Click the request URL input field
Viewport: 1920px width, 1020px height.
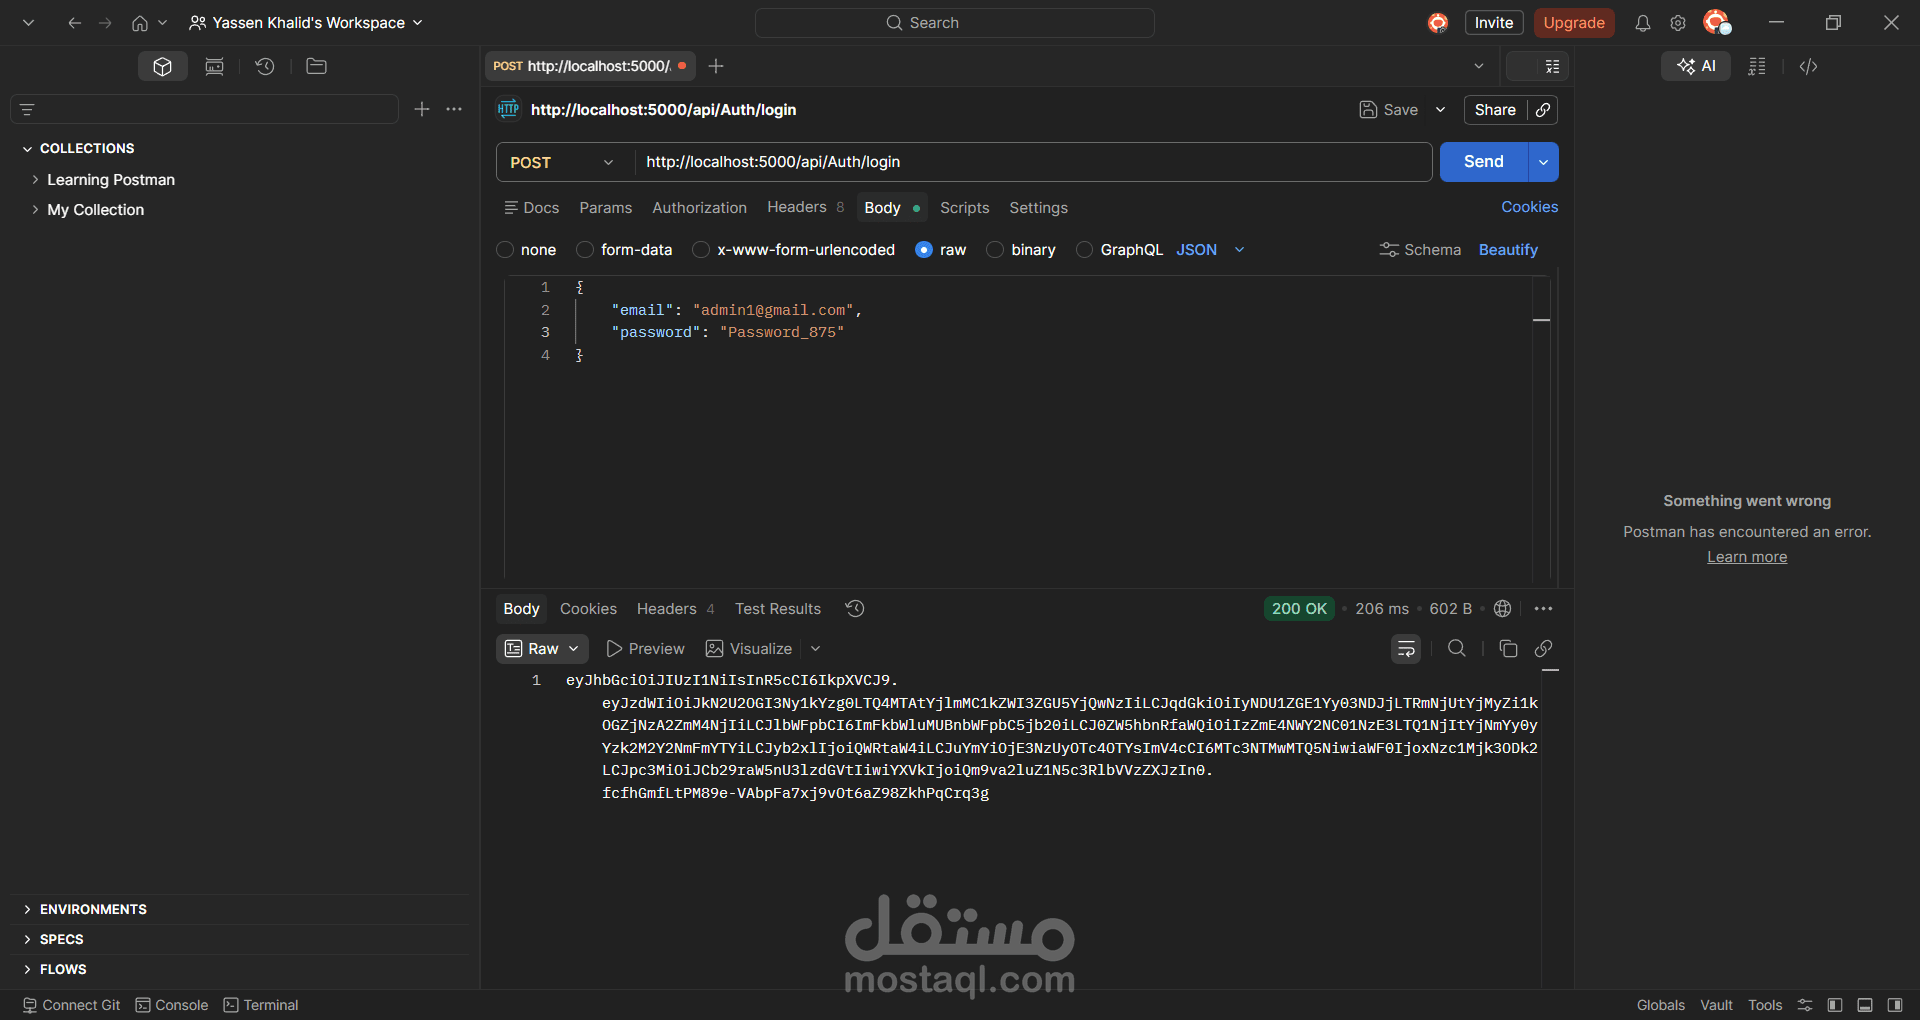pos(1032,162)
